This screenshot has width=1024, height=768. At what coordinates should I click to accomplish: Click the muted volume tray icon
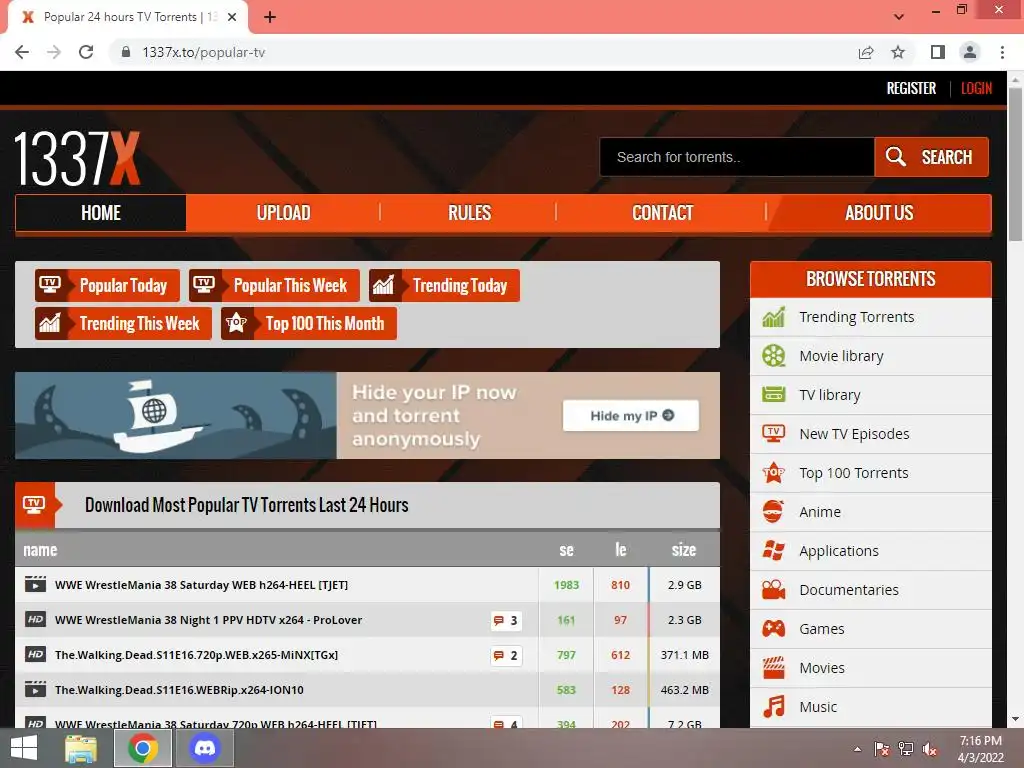pyautogui.click(x=930, y=749)
